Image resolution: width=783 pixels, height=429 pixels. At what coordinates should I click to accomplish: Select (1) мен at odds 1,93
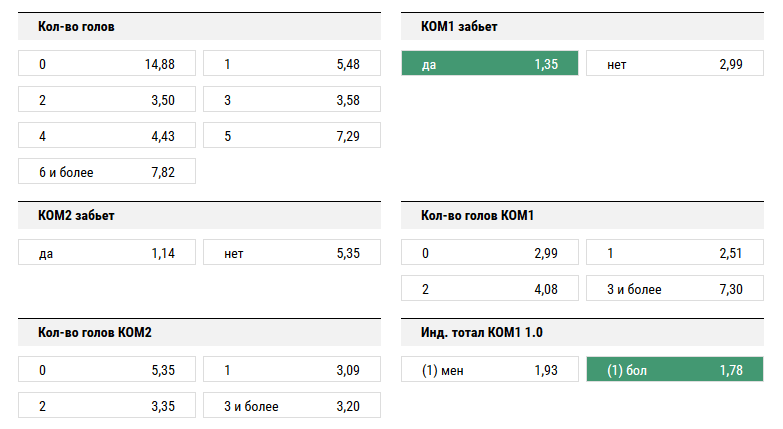(490, 370)
